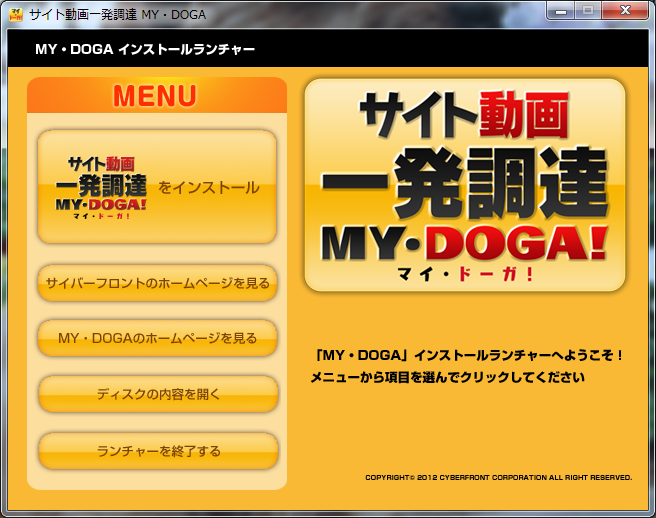Minimize the MY・DOGA launcher window
The width and height of the screenshot is (656, 518).
(x=561, y=11)
